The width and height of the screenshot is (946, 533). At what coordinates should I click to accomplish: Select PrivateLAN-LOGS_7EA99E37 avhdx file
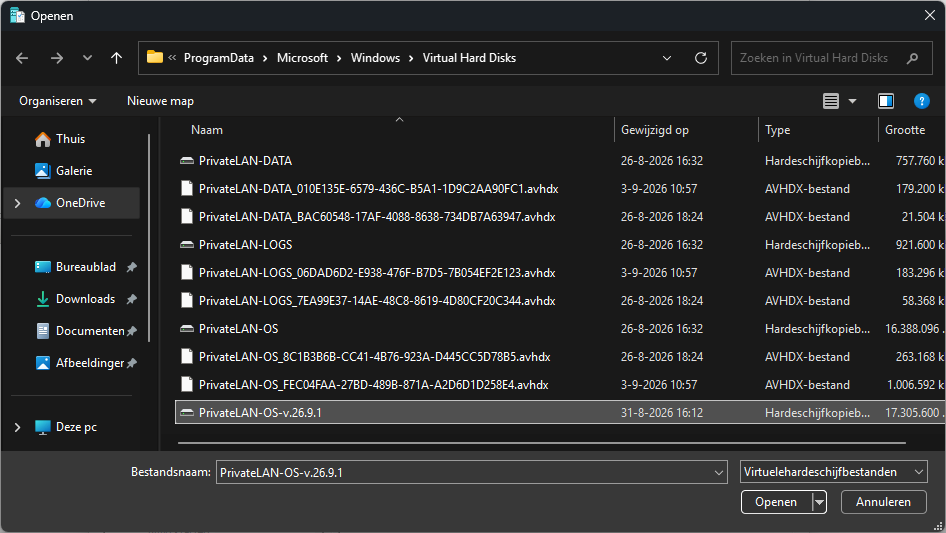click(560, 301)
